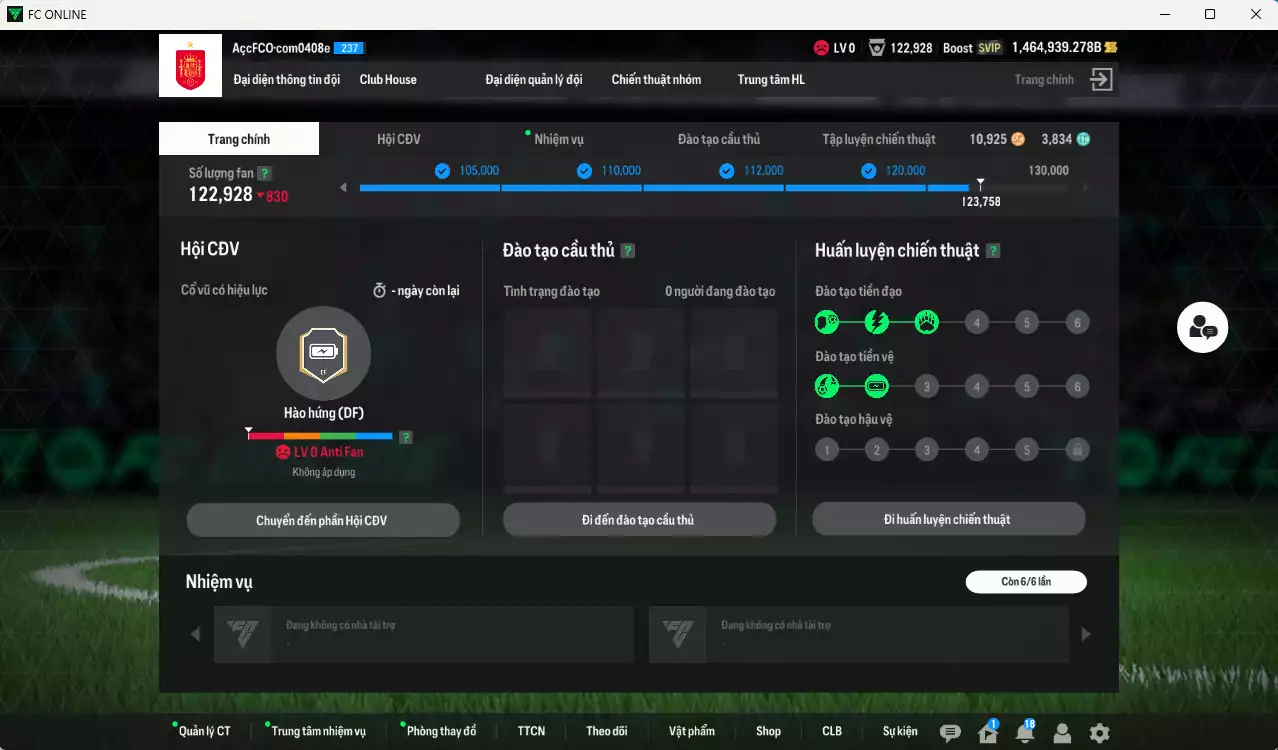Show previous sponsor with left arrow

195,634
